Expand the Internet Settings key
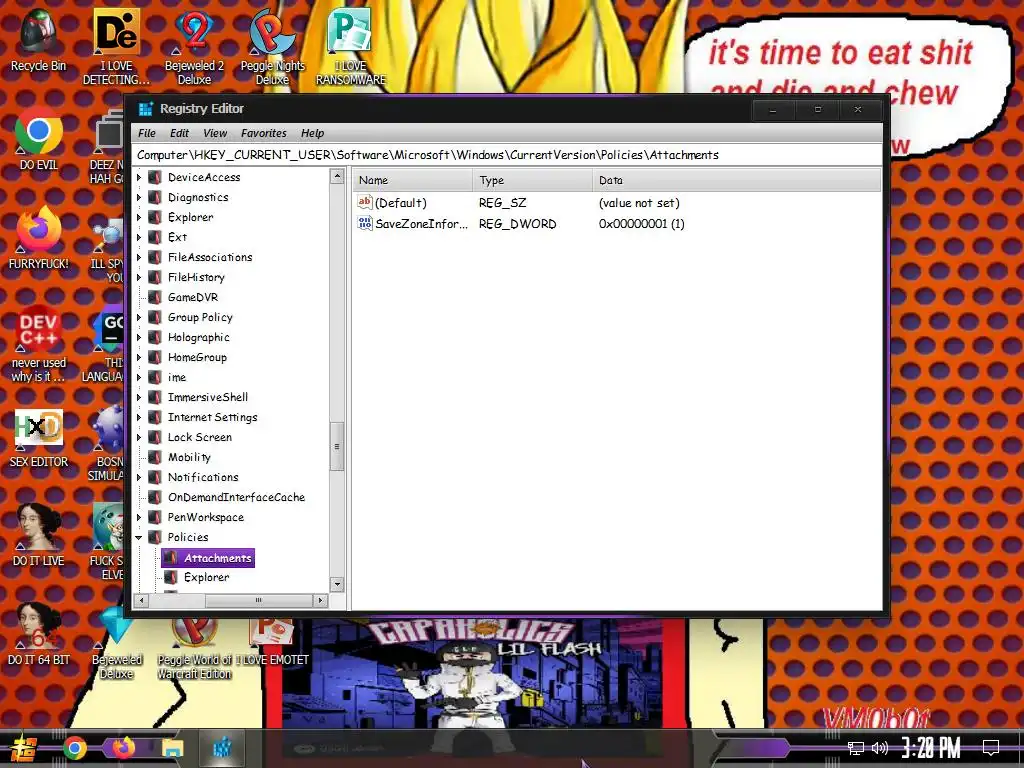This screenshot has width=1024, height=768. pos(138,417)
